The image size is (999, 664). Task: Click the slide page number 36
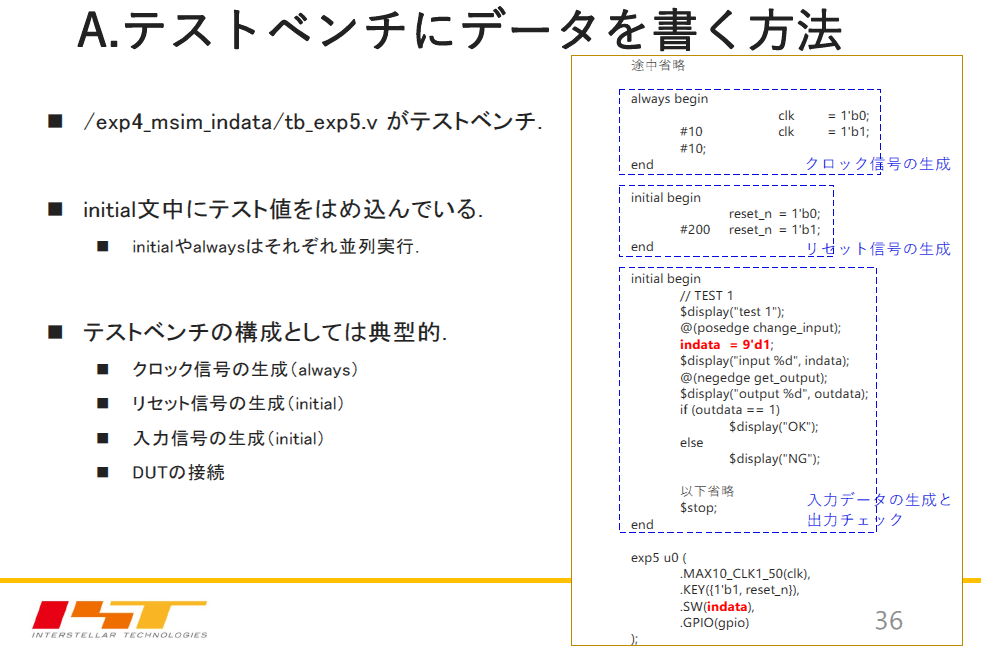coord(888,621)
